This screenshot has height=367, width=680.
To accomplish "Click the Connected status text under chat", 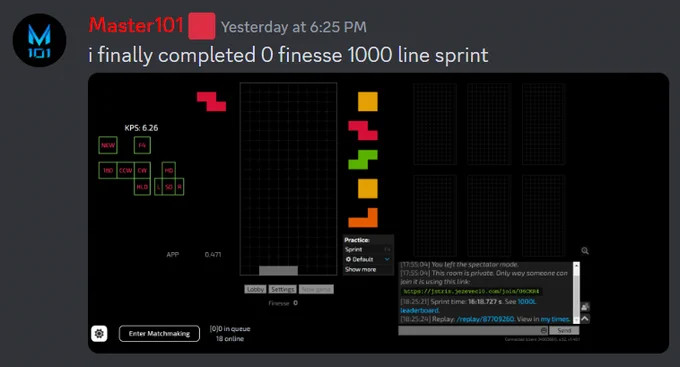I will click(542, 339).
